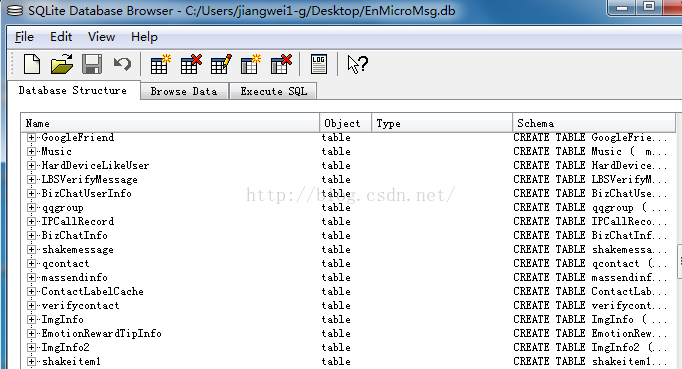
Task: Open the Help menu
Action: [x=144, y=37]
